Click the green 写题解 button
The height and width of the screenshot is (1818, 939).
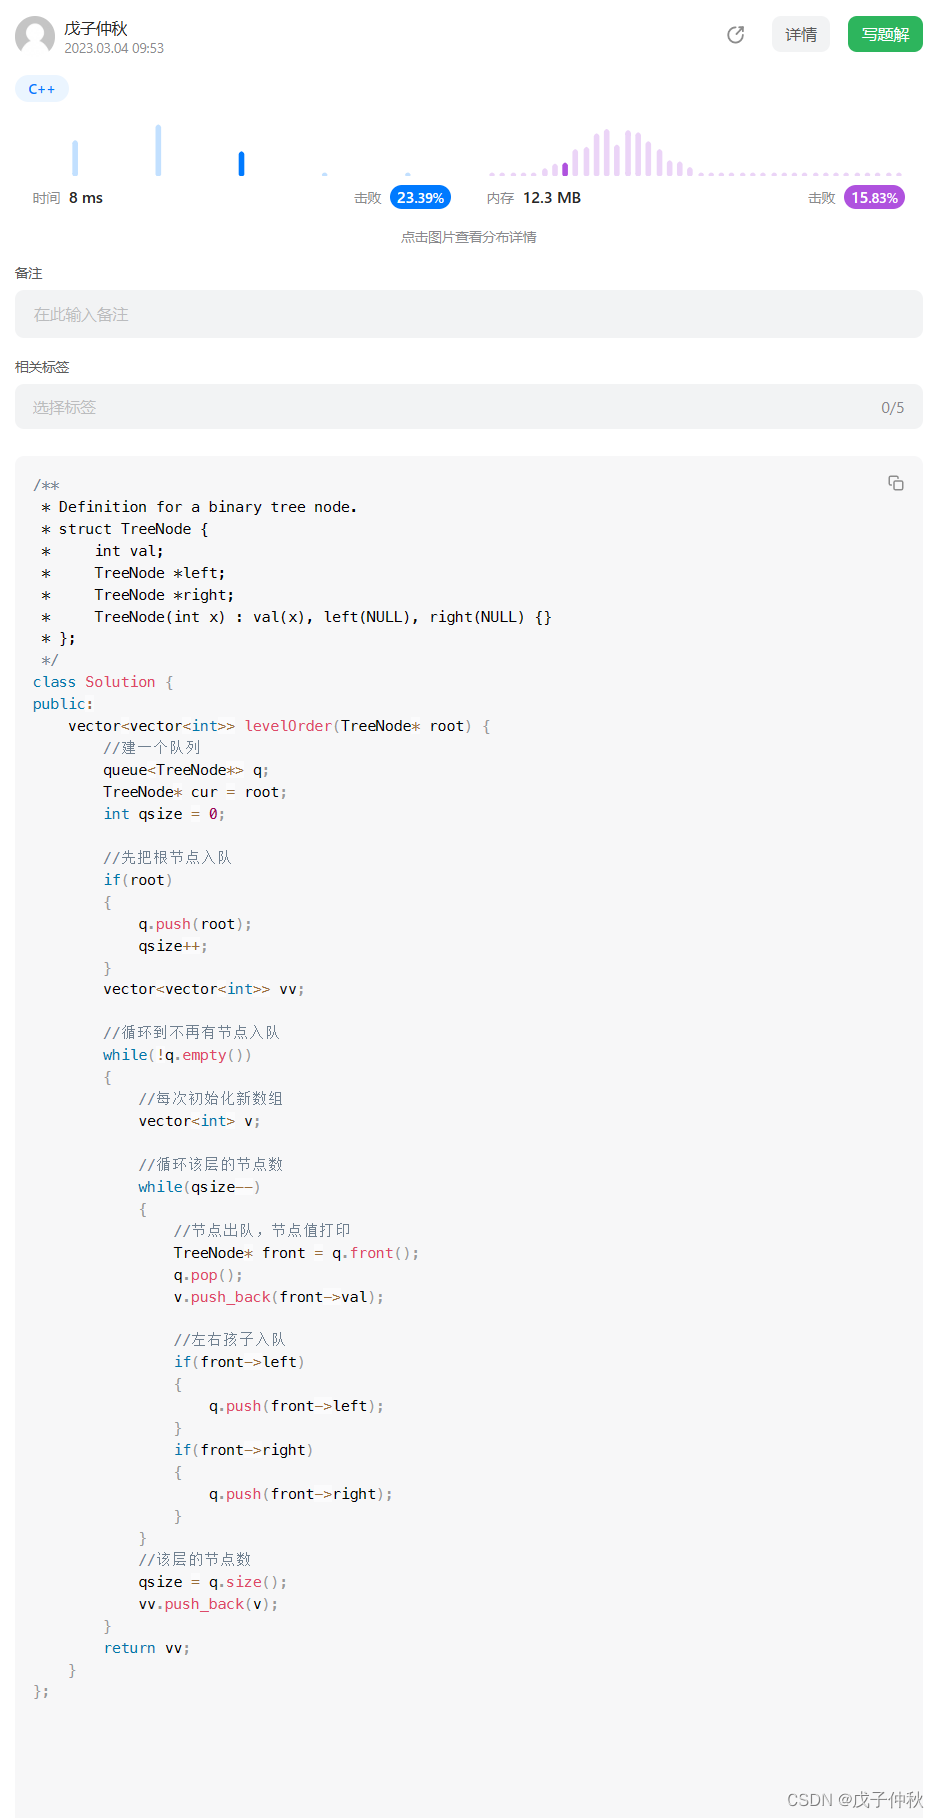click(x=885, y=35)
